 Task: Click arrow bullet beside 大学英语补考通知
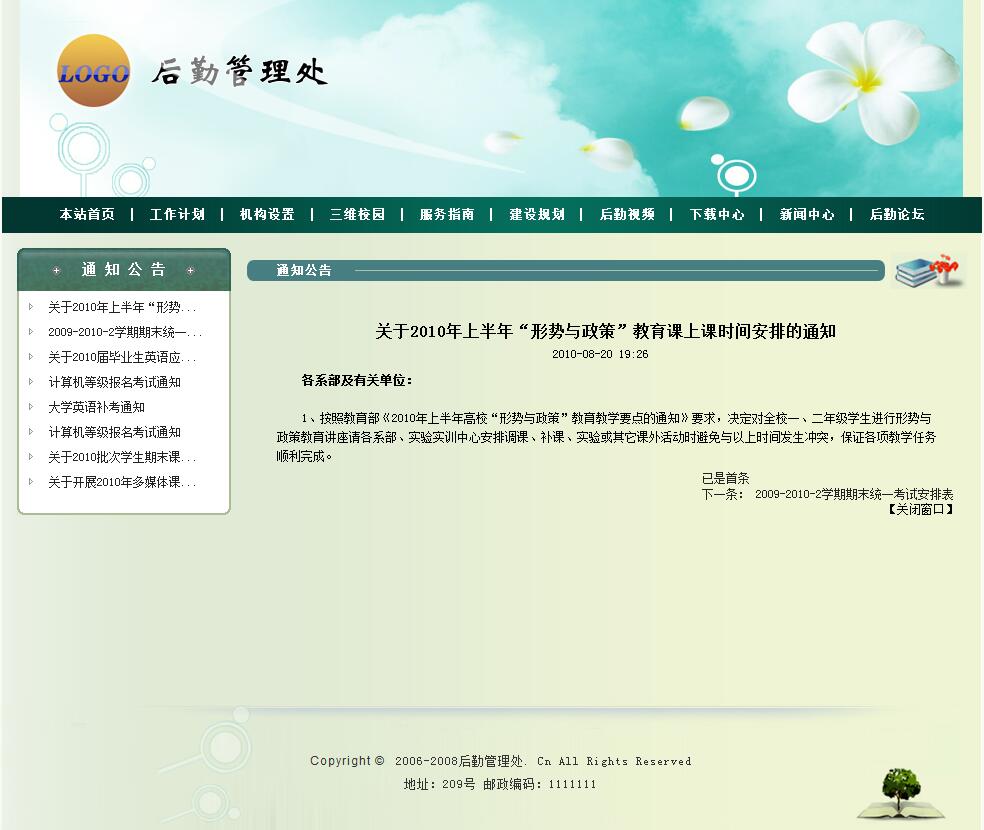tap(31, 407)
